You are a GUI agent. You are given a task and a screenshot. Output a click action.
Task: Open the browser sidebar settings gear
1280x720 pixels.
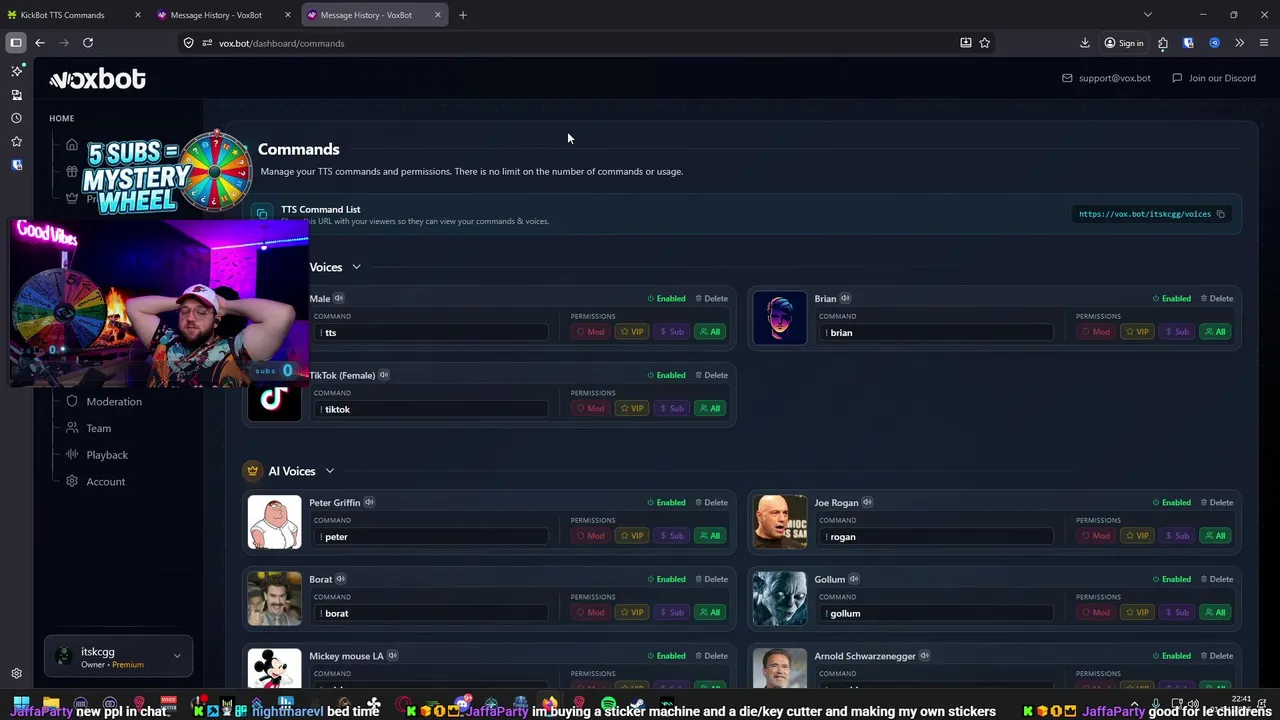pos(16,674)
